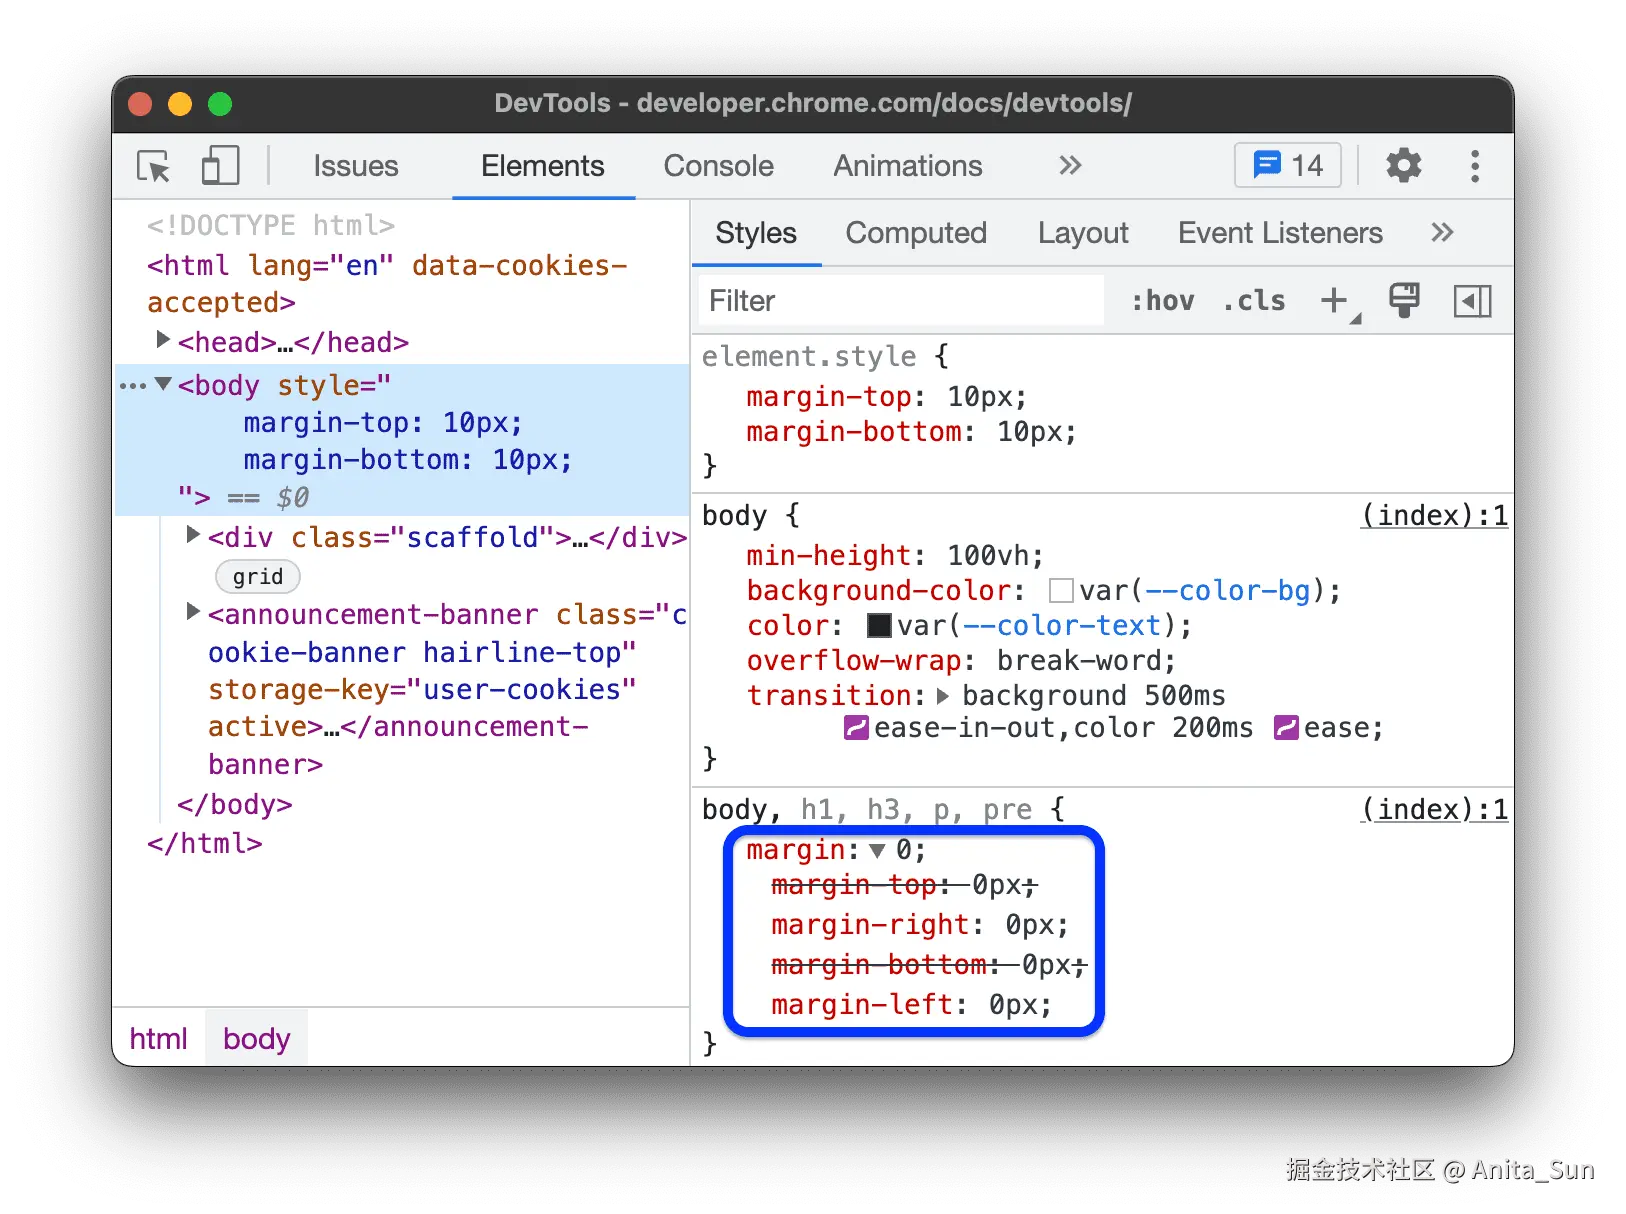The width and height of the screenshot is (1626, 1214).
Task: Click the --color-bg variable link
Action: pos(1228,591)
